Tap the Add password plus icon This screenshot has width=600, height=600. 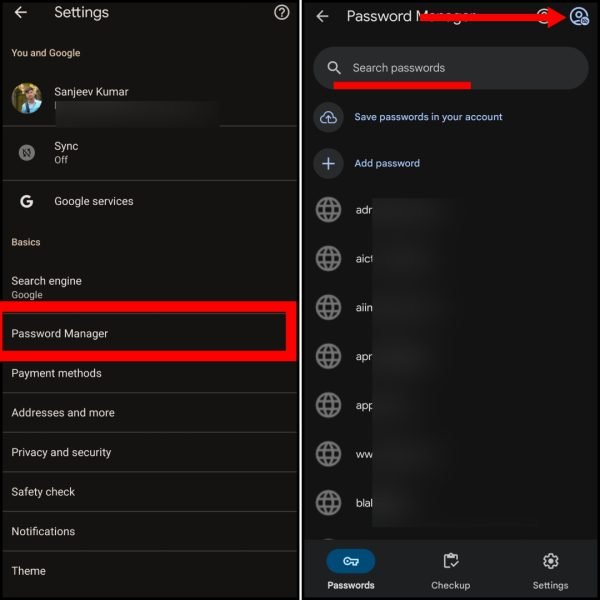coord(328,164)
